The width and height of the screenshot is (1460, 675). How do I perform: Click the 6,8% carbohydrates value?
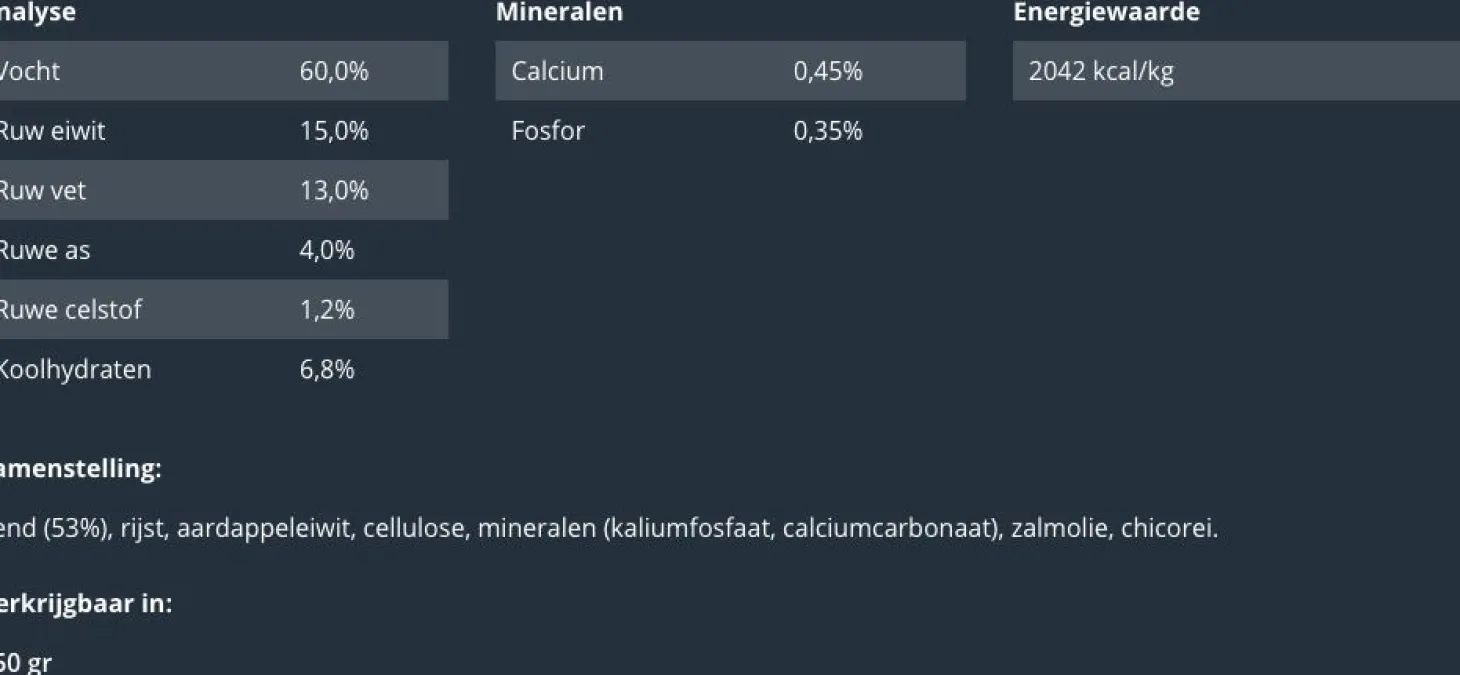(x=327, y=370)
